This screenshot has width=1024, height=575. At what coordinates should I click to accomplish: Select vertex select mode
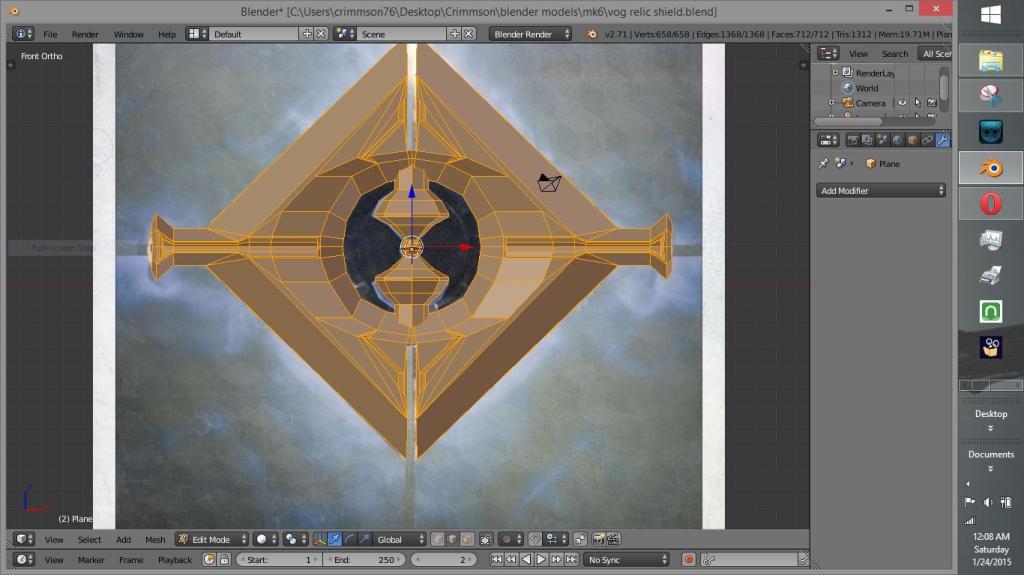click(438, 540)
